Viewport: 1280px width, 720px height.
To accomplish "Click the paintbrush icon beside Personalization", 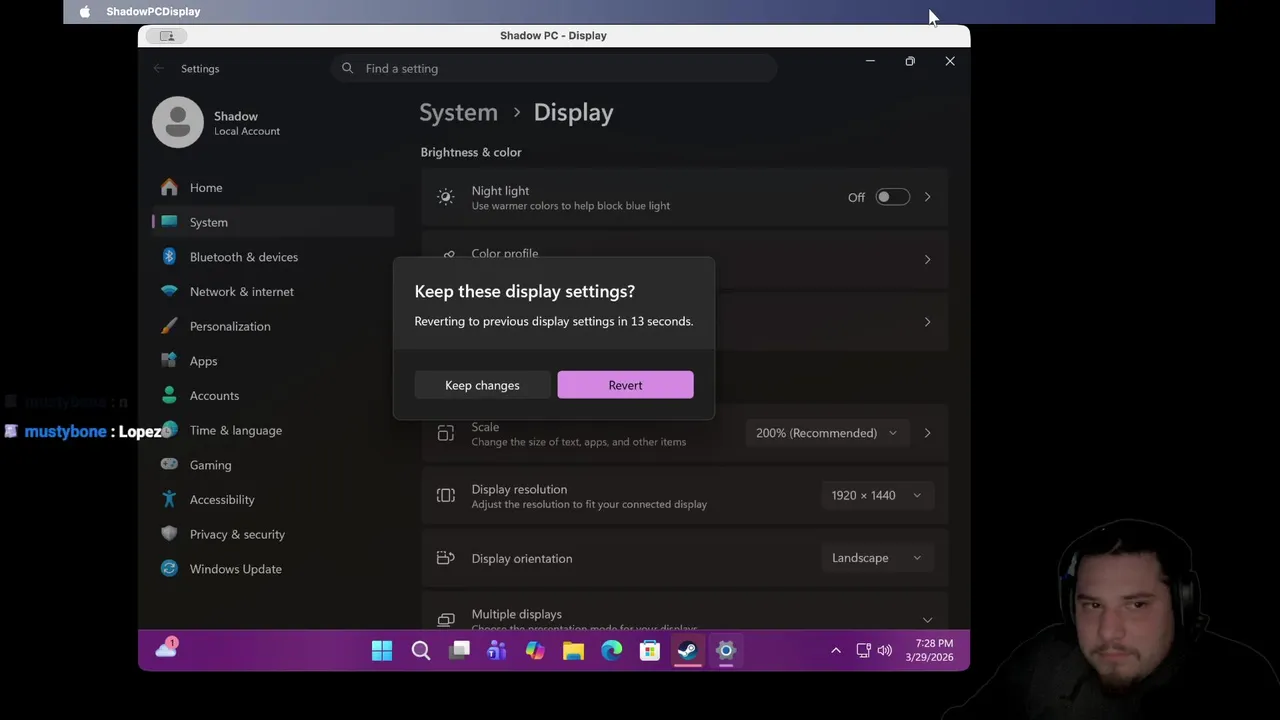I will point(169,326).
